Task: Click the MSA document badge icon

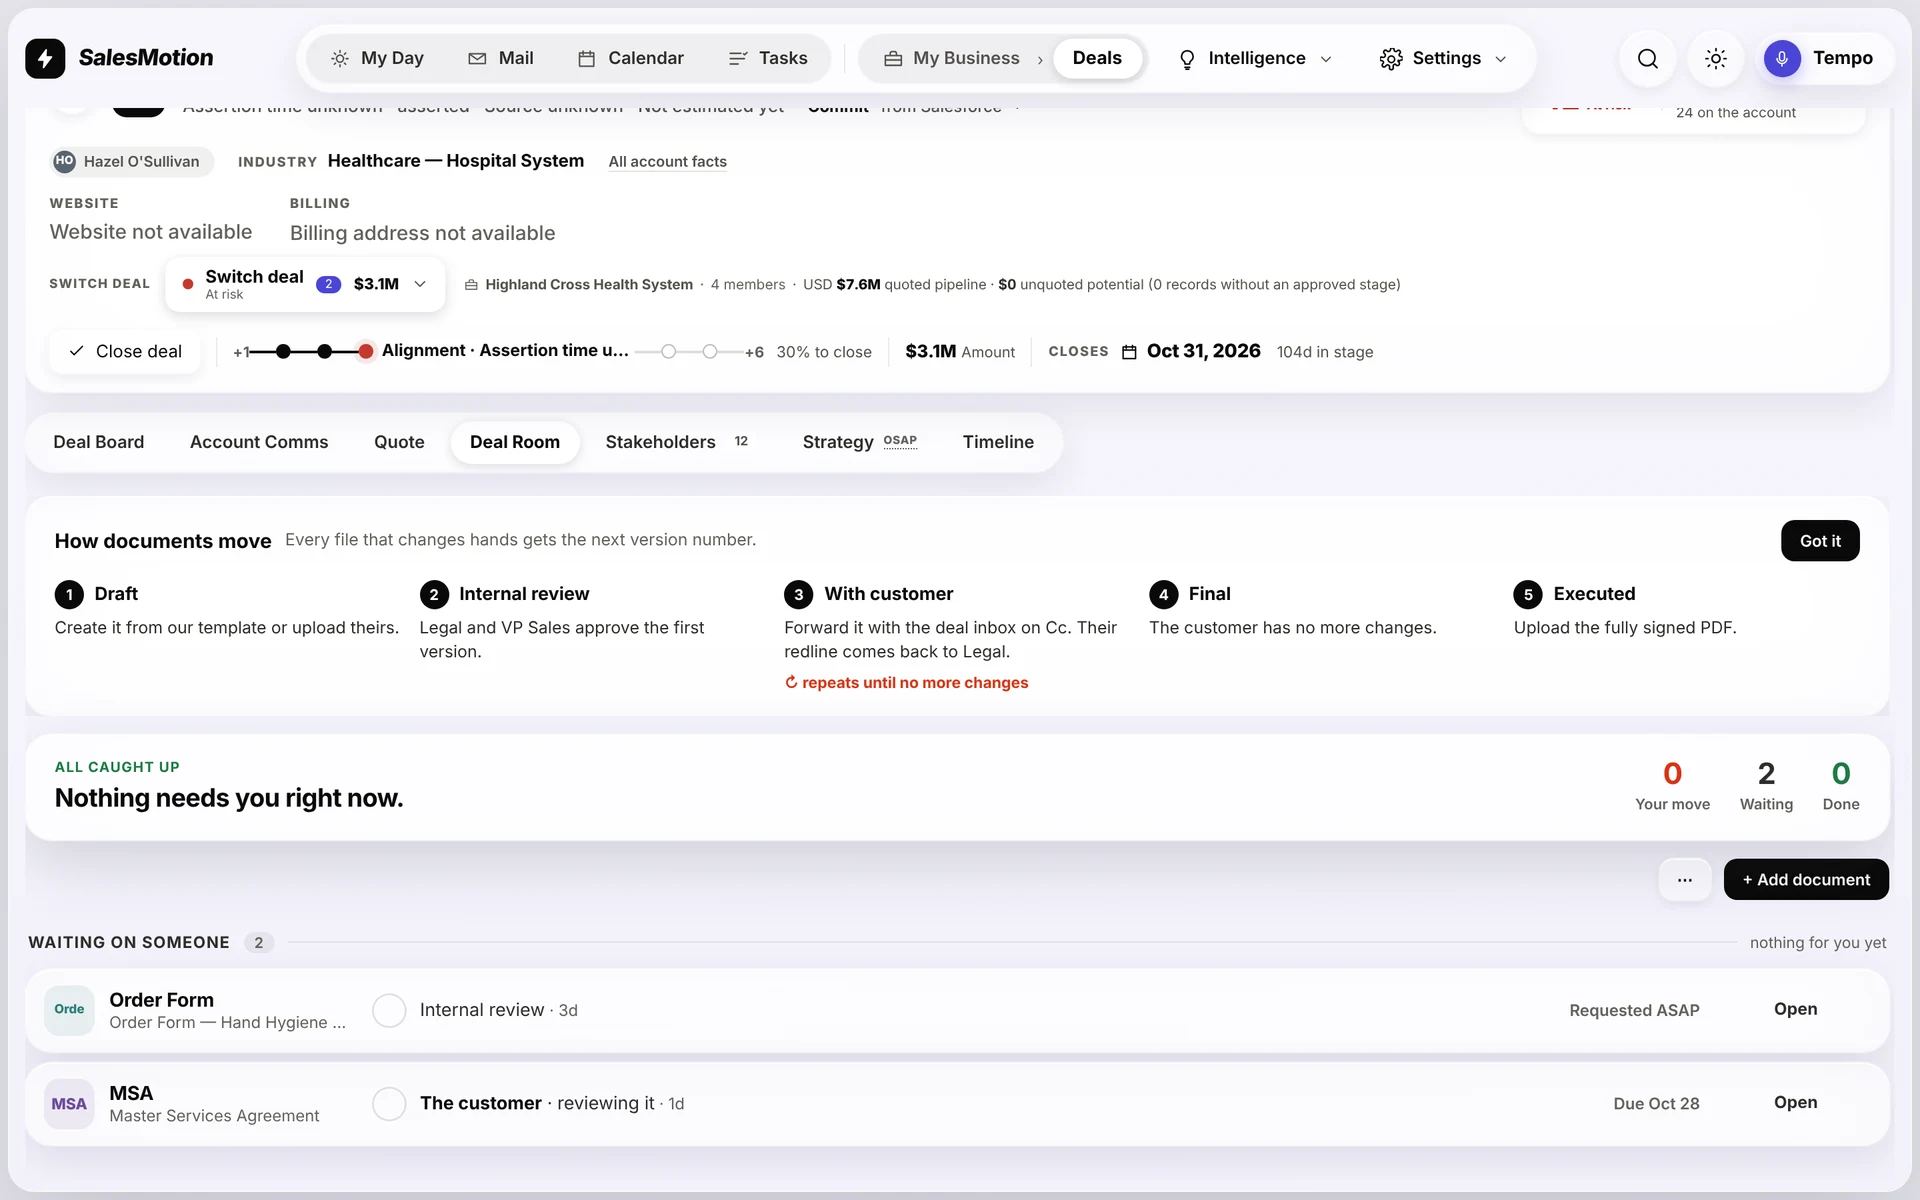Action: 69,1104
